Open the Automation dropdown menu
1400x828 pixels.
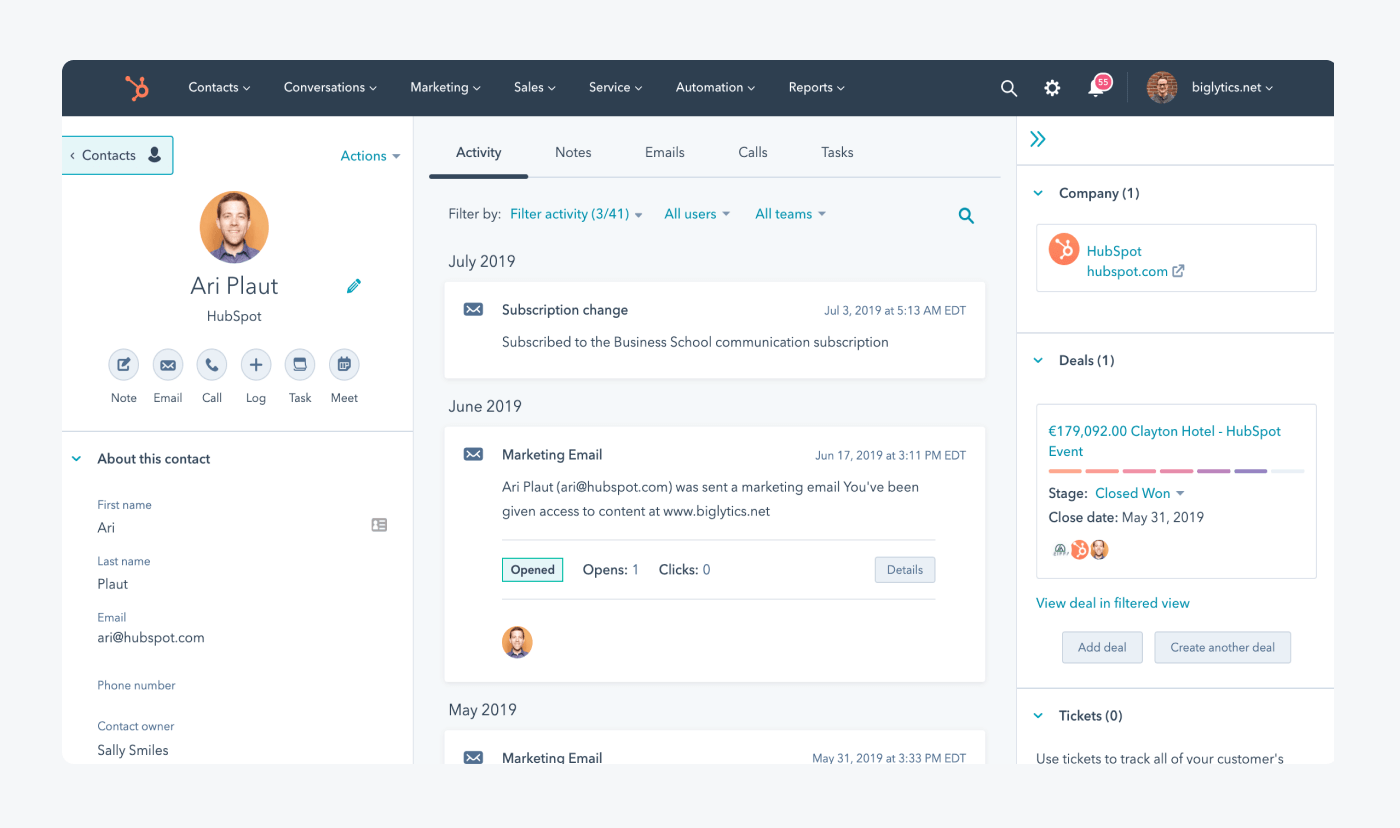click(x=715, y=88)
